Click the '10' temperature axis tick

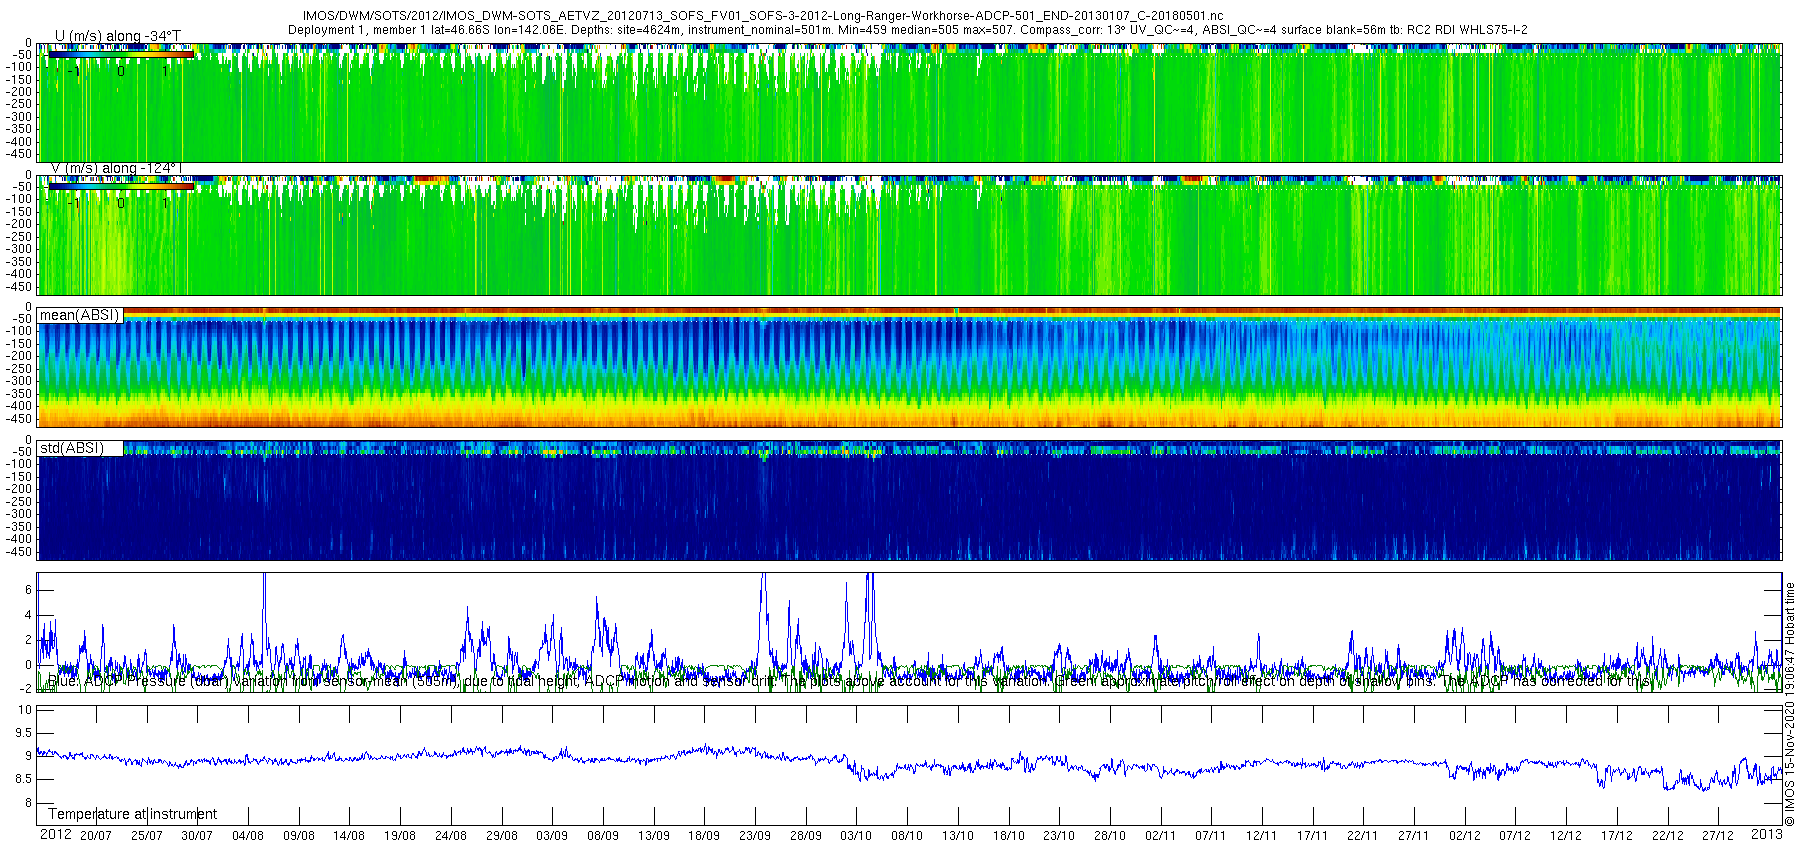point(26,710)
